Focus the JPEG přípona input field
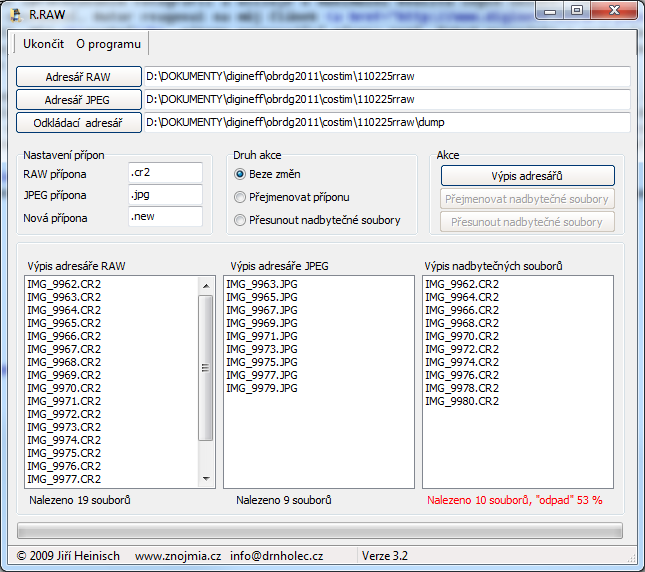The height and width of the screenshot is (572, 645). (165, 195)
